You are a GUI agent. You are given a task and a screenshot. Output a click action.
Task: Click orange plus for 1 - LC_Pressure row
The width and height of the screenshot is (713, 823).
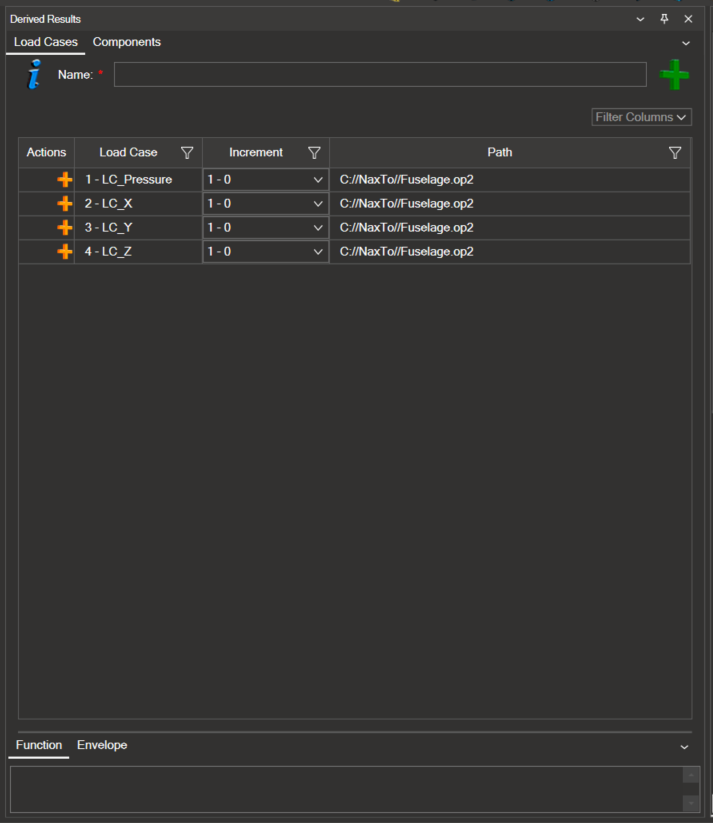[65, 180]
